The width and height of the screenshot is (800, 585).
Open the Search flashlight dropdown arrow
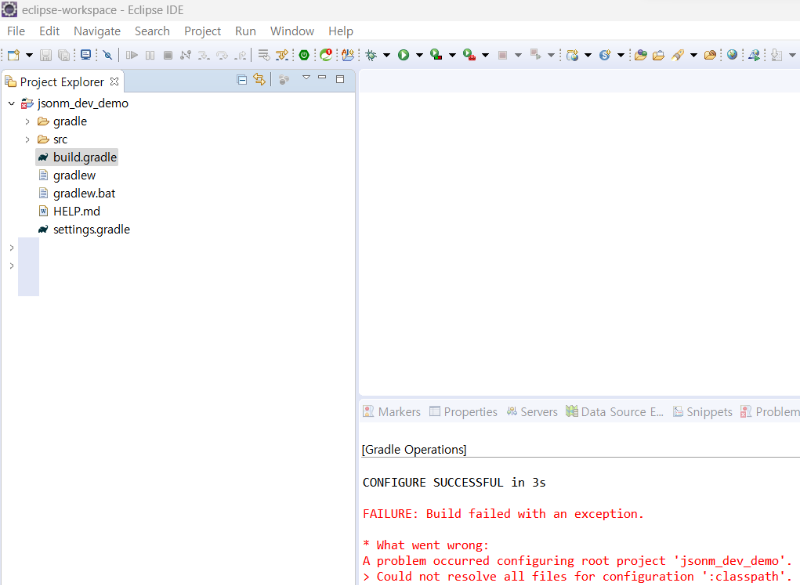[x=693, y=55]
